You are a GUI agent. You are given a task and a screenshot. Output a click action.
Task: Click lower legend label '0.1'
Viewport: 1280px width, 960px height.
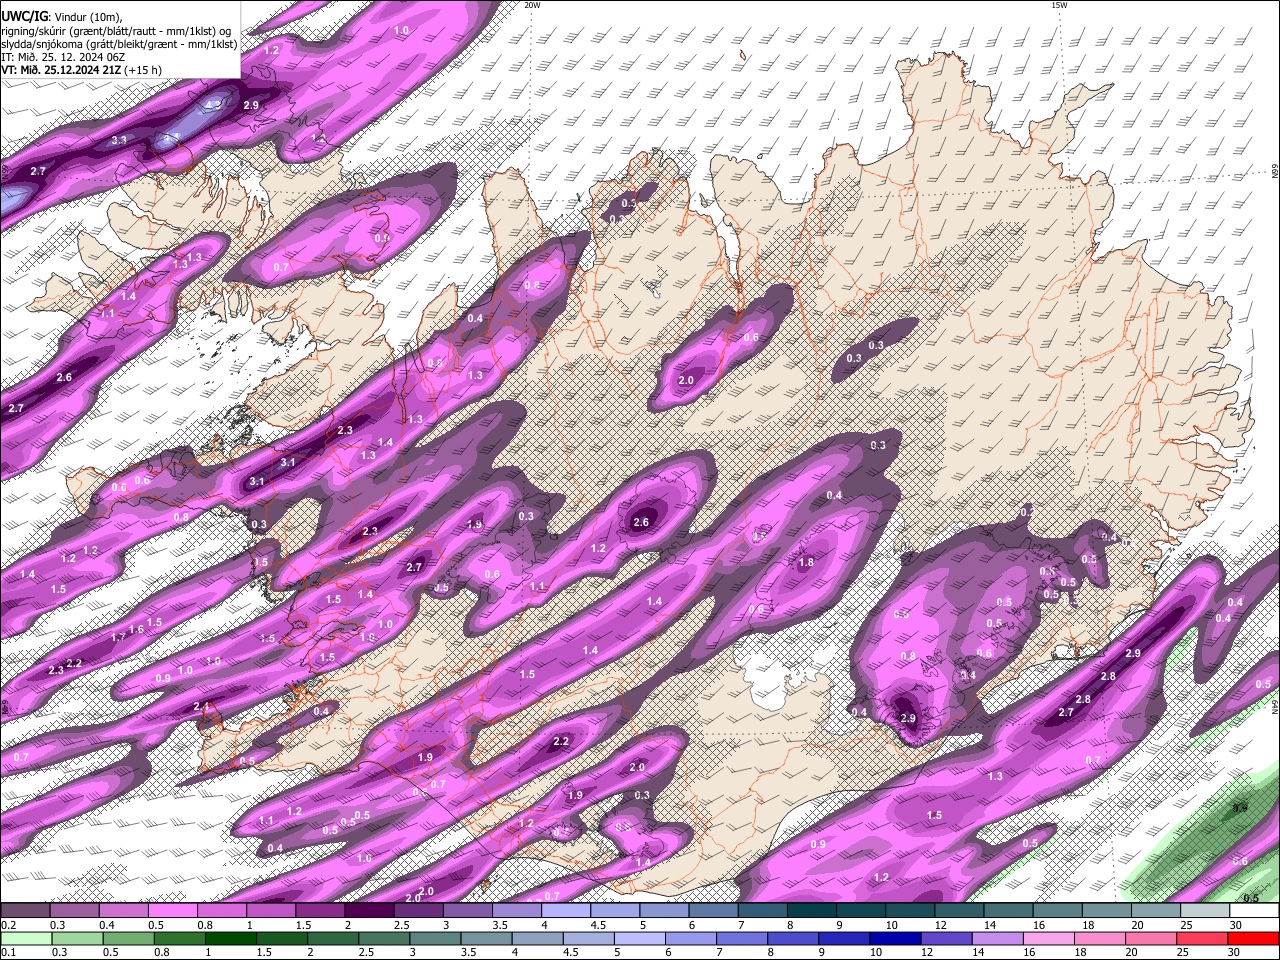point(8,952)
